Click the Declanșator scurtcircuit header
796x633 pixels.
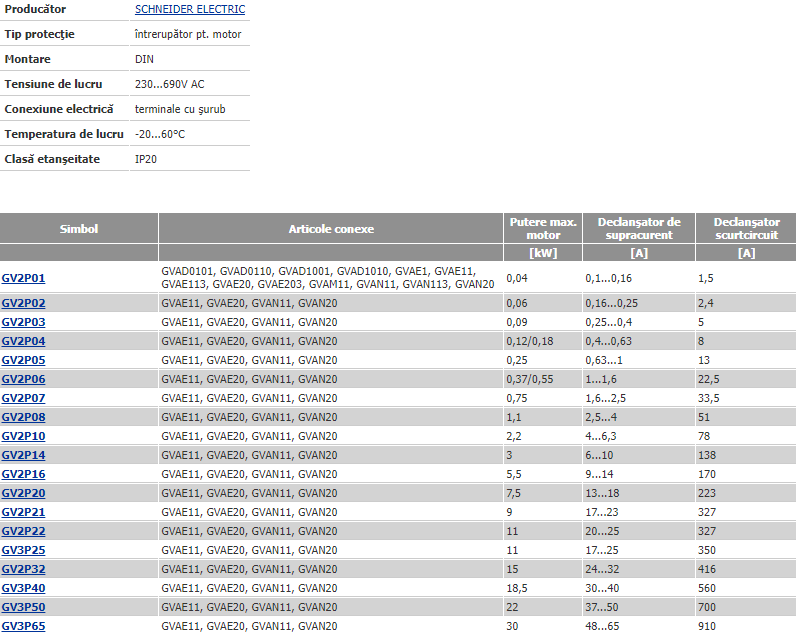tap(746, 229)
